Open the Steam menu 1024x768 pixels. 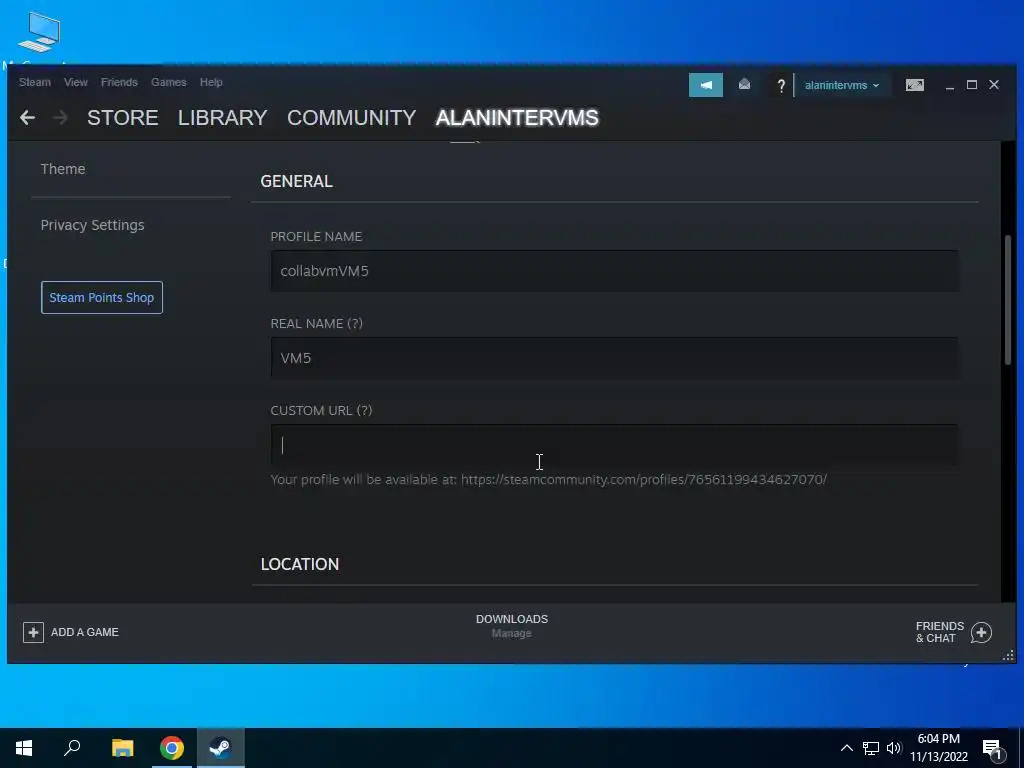click(35, 82)
